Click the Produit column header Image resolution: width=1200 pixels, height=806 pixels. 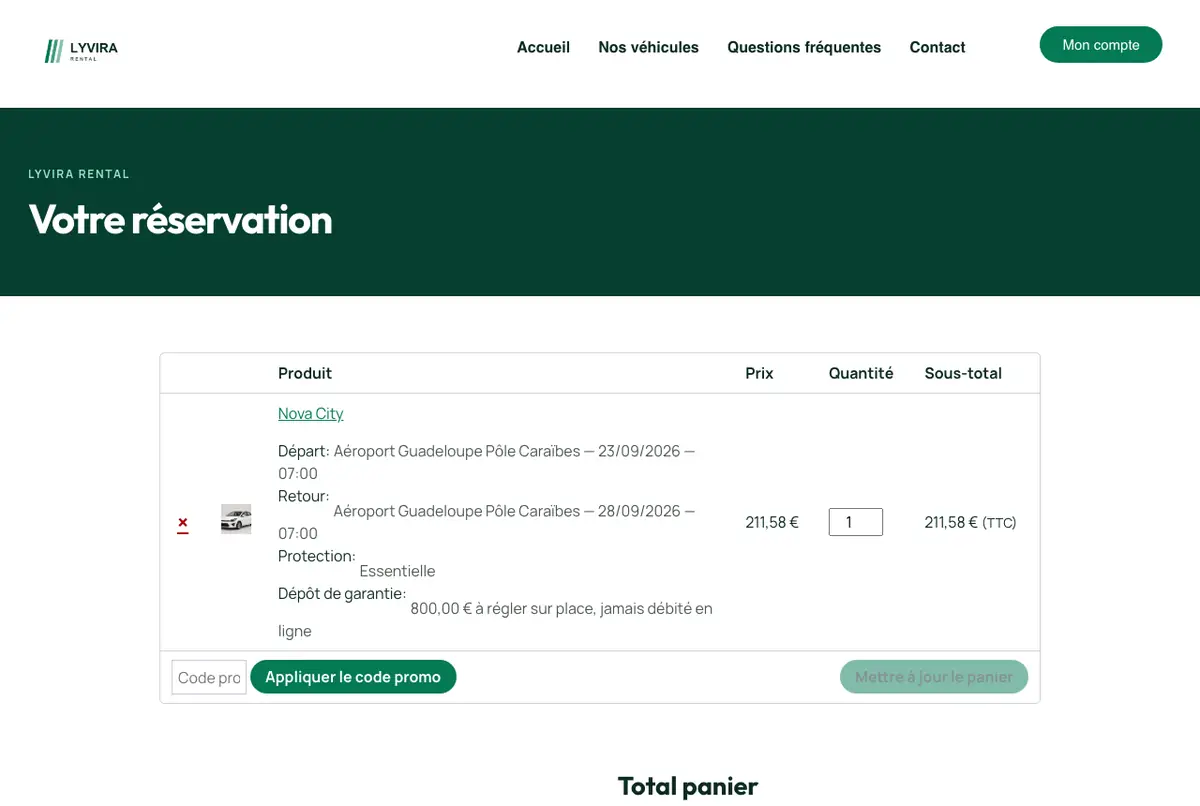305,373
